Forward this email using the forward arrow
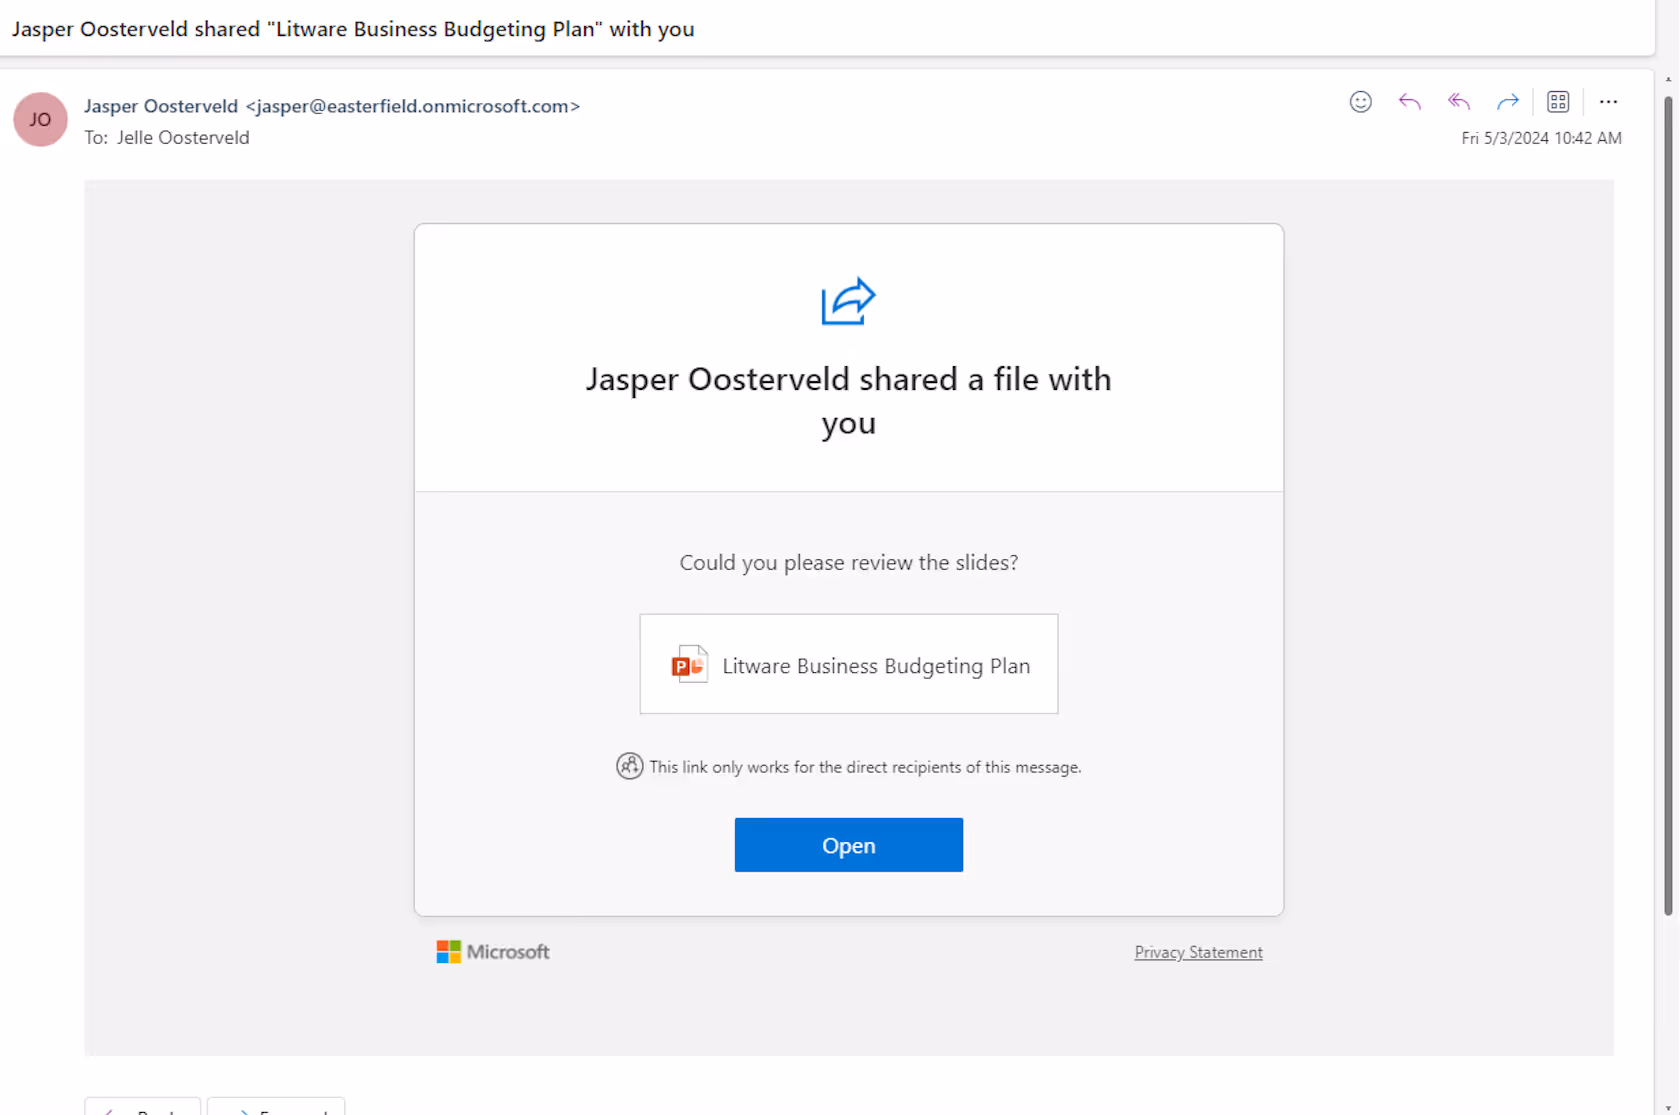The width and height of the screenshot is (1680, 1115). pos(1508,102)
